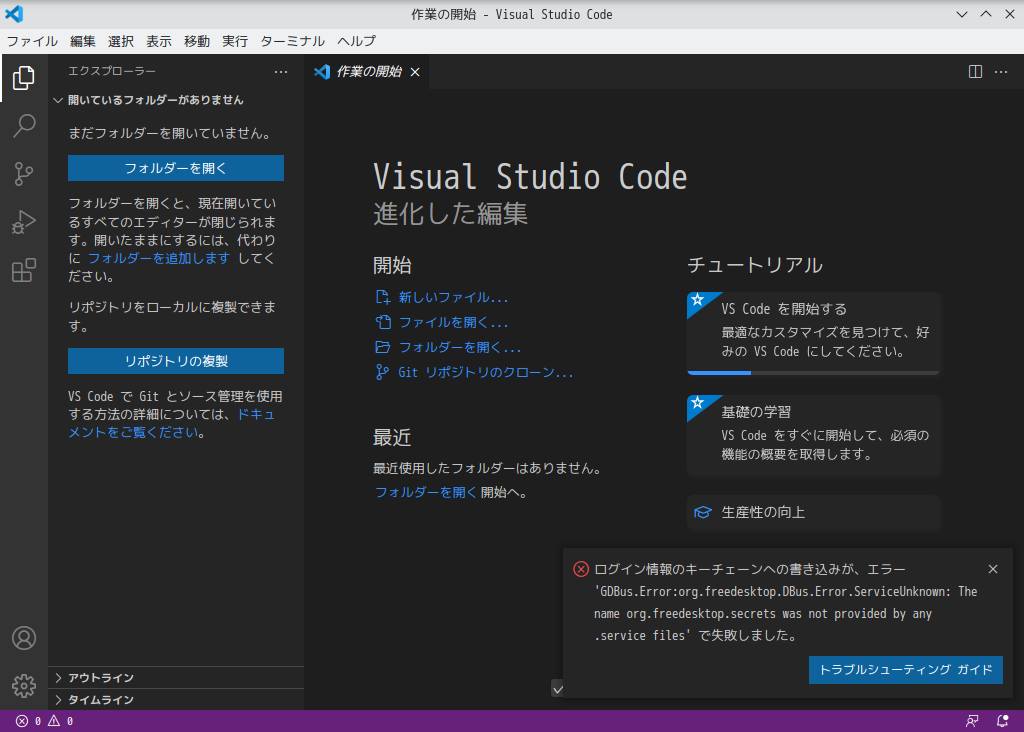Screen dimensions: 1024x732
Task: Open editor more actions ellipsis
Action: coord(1001,71)
